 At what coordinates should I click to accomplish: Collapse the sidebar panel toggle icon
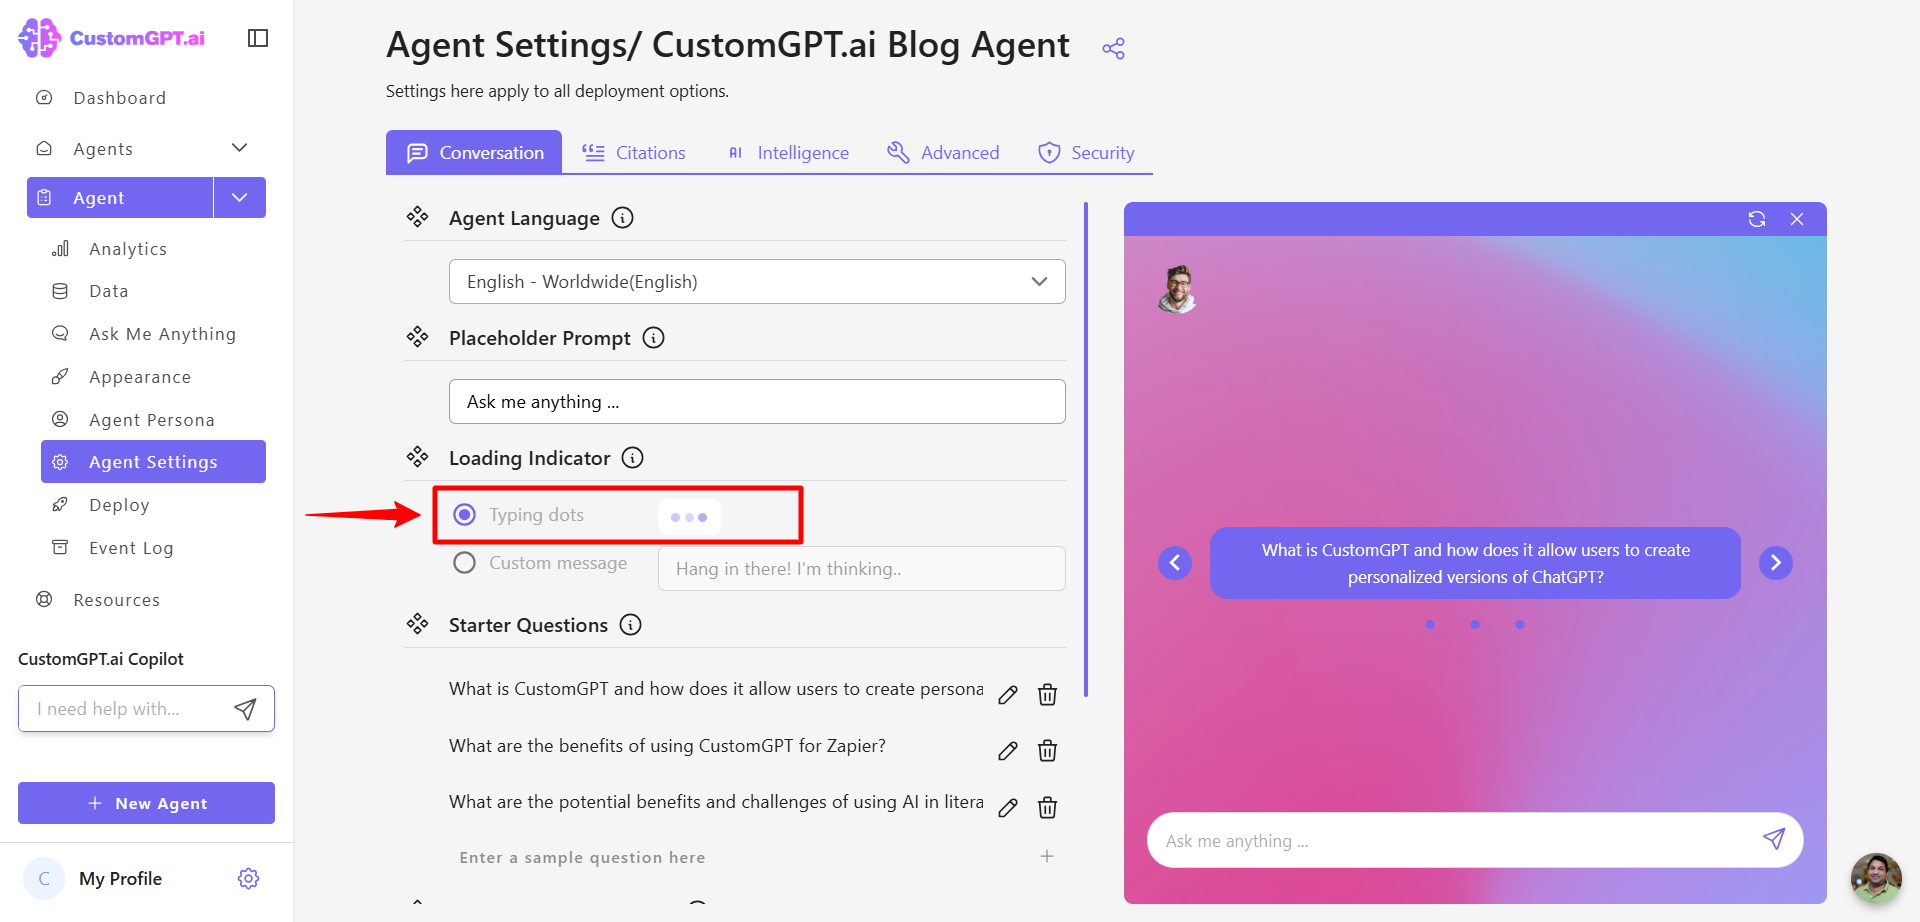point(258,38)
